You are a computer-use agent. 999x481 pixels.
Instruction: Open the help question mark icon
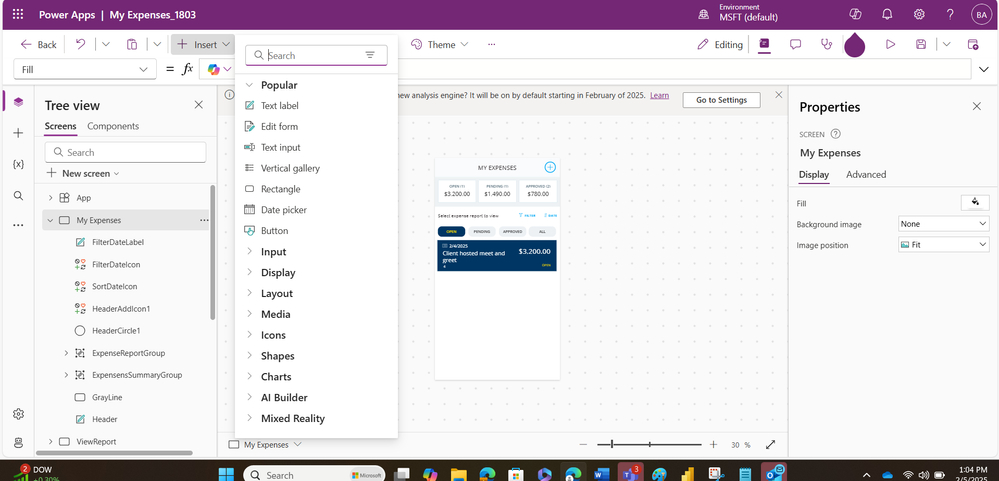tap(950, 14)
